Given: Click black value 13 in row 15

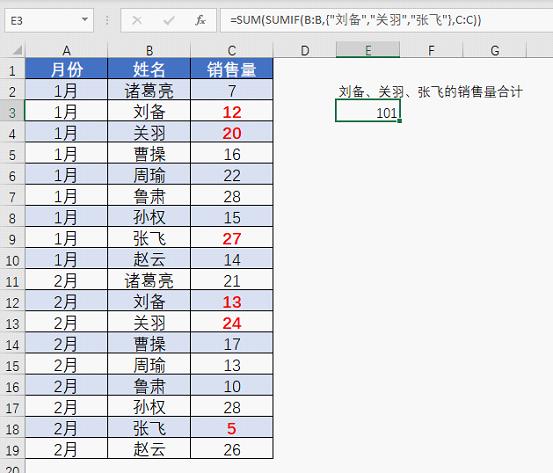Looking at the screenshot, I should 232,364.
